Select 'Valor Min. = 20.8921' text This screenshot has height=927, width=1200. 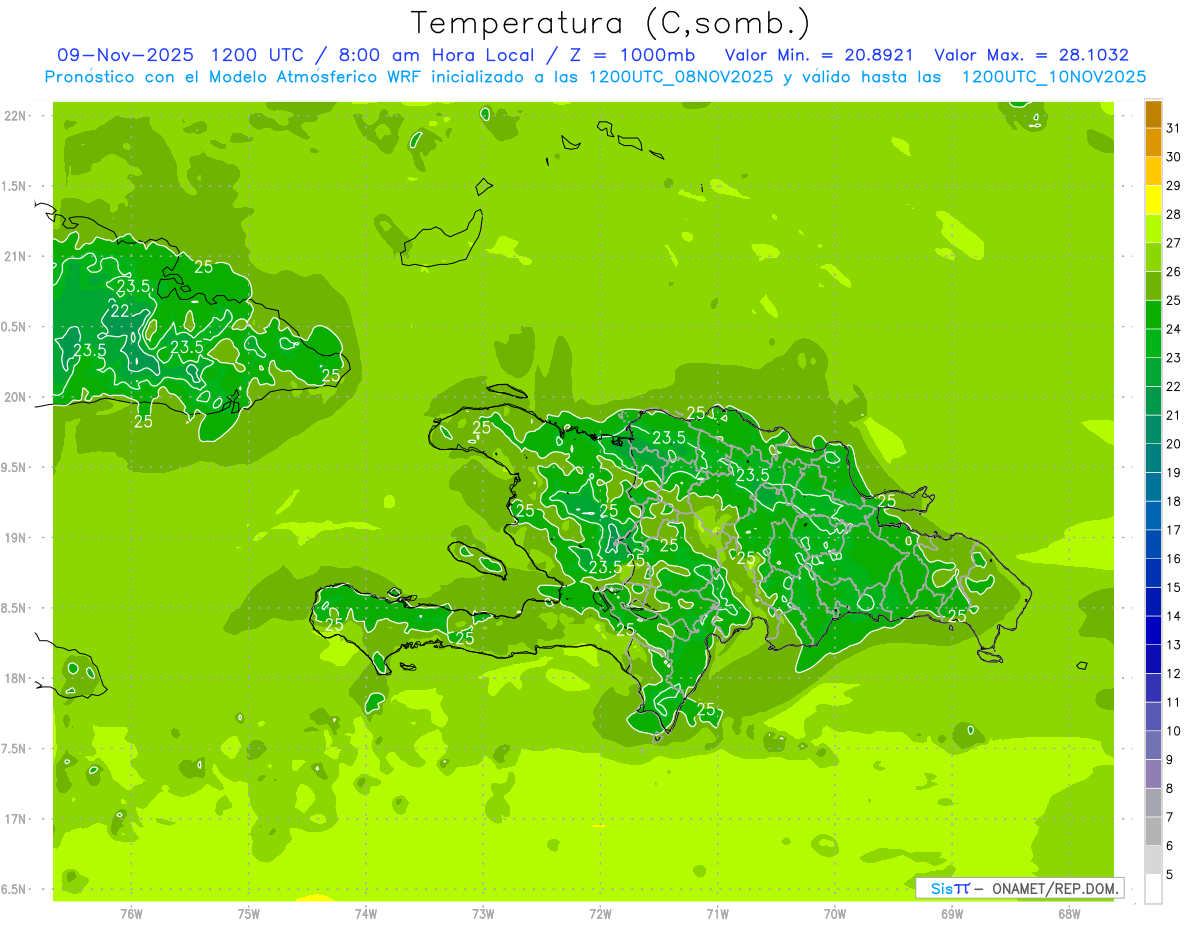pyautogui.click(x=819, y=55)
